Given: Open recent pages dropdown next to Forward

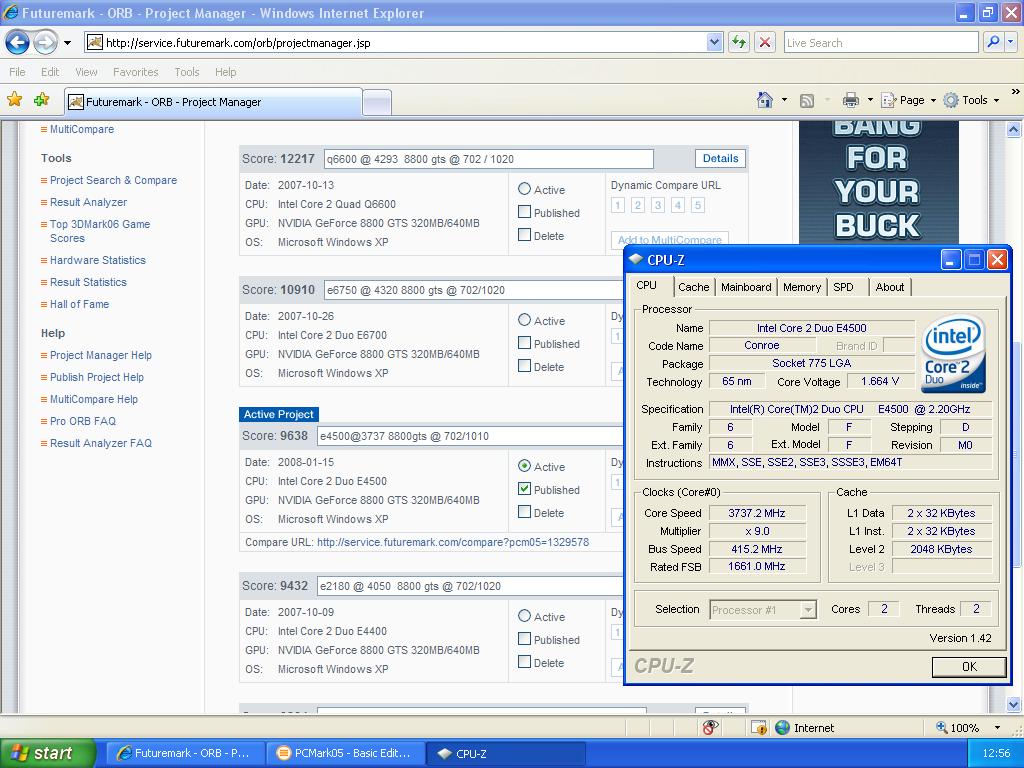Looking at the screenshot, I should pyautogui.click(x=67, y=43).
